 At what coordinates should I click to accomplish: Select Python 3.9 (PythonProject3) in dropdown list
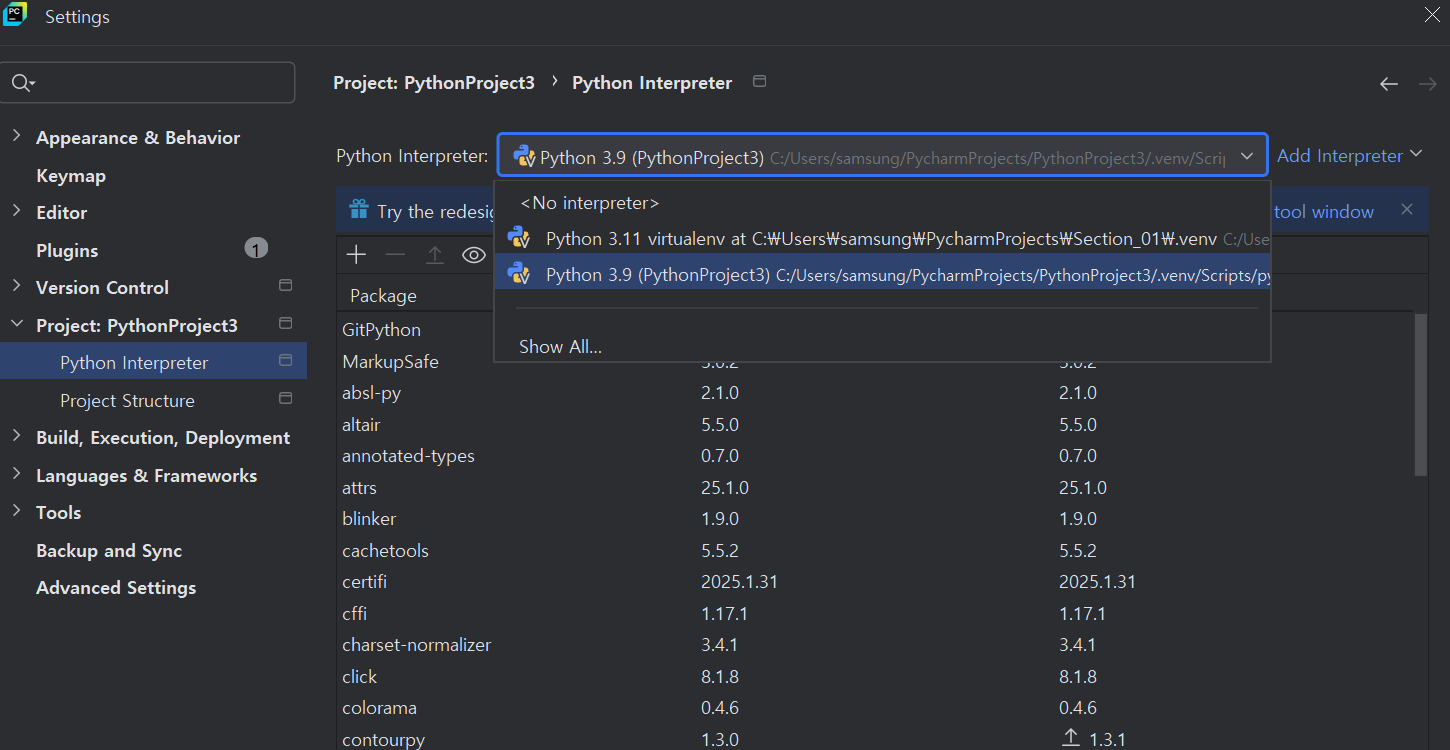click(x=883, y=273)
